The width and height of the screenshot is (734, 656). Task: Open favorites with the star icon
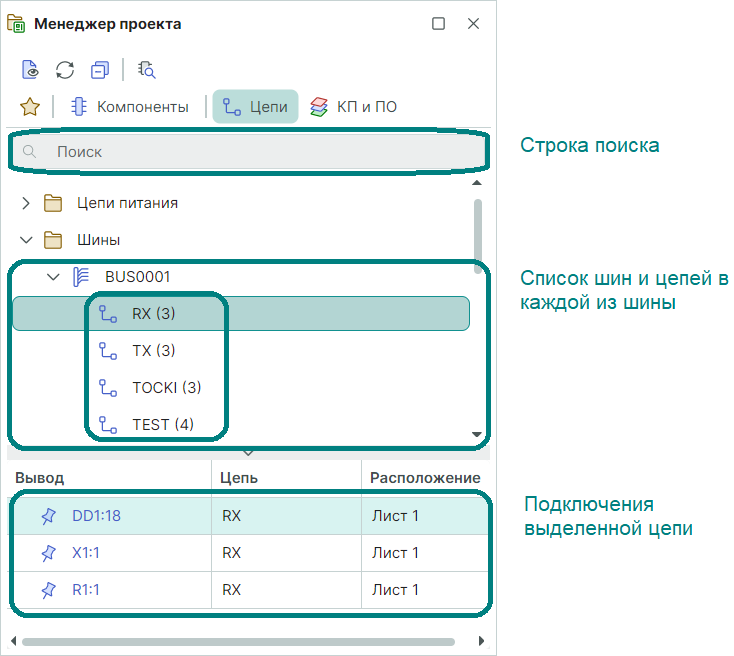point(30,106)
